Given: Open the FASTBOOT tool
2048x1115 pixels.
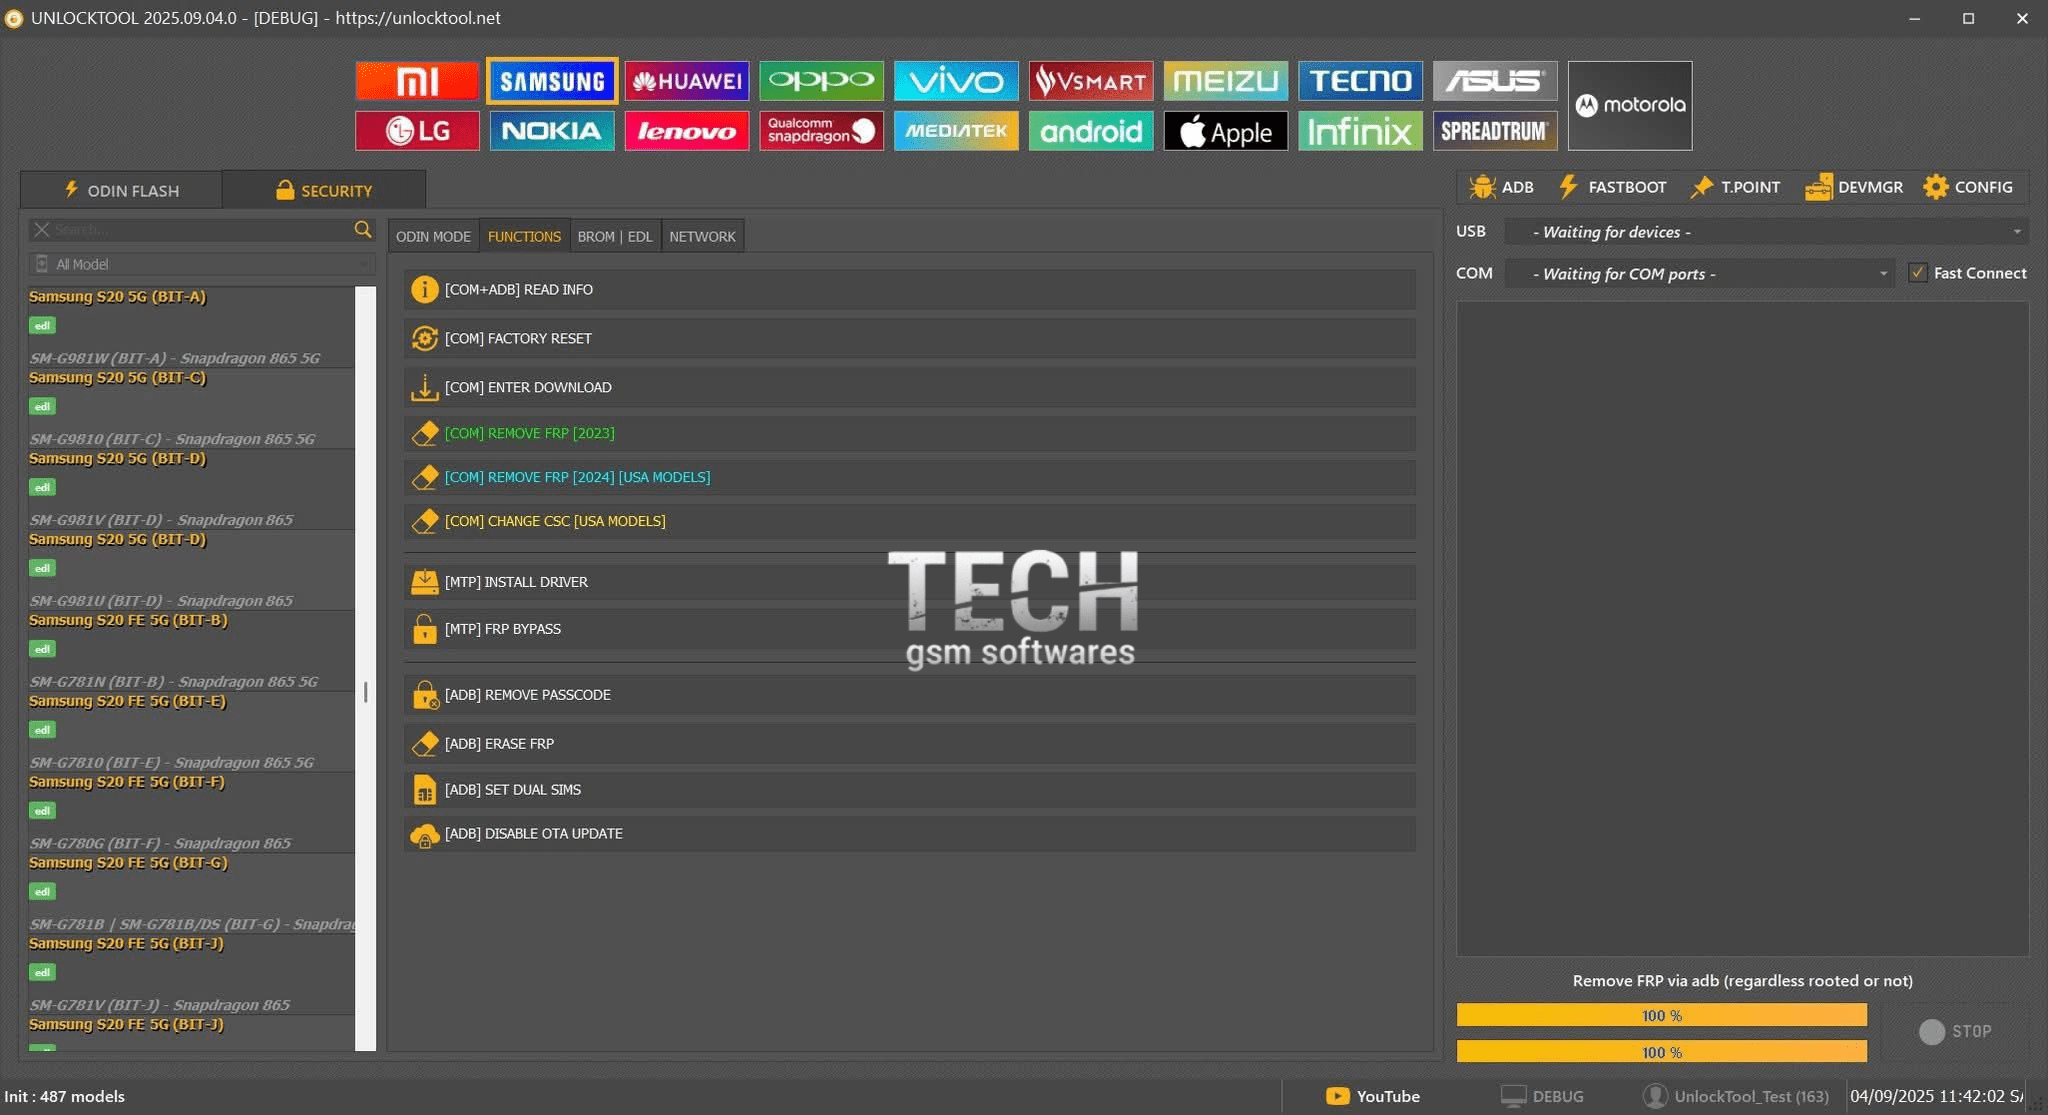Looking at the screenshot, I should [x=1612, y=187].
